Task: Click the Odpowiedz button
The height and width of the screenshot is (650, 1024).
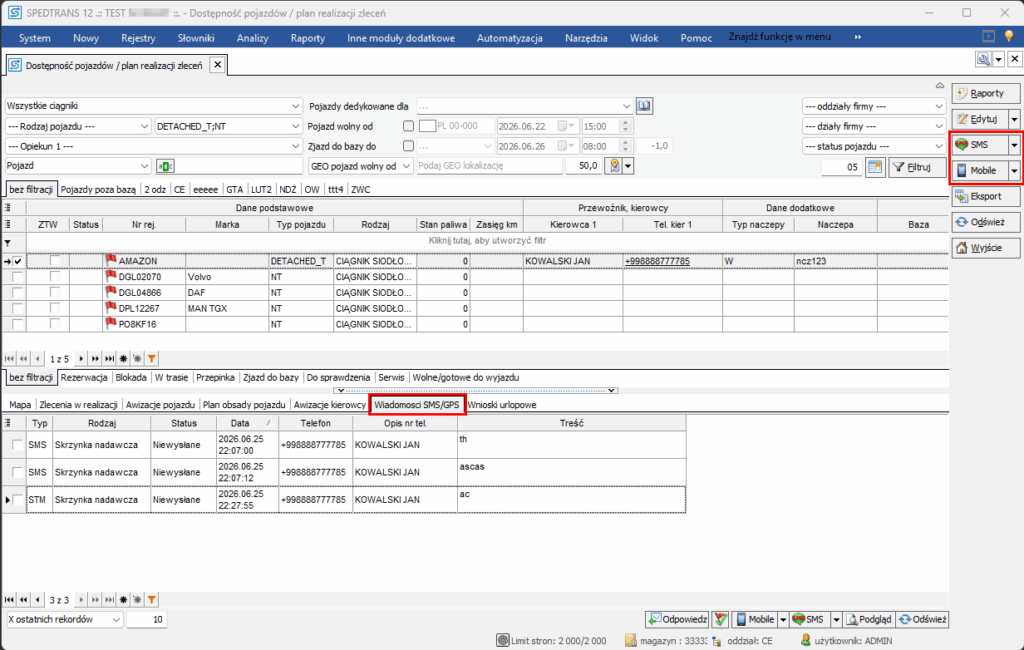Action: click(677, 619)
